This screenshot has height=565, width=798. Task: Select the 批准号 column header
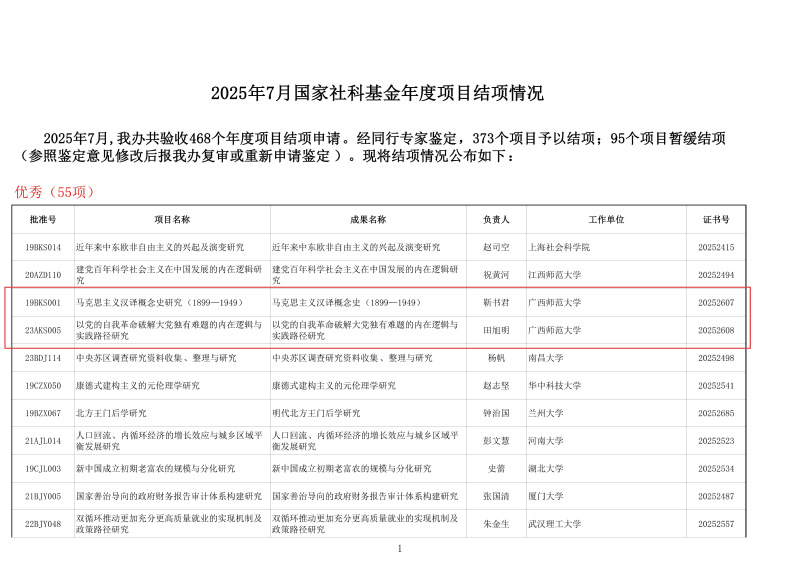pos(43,219)
